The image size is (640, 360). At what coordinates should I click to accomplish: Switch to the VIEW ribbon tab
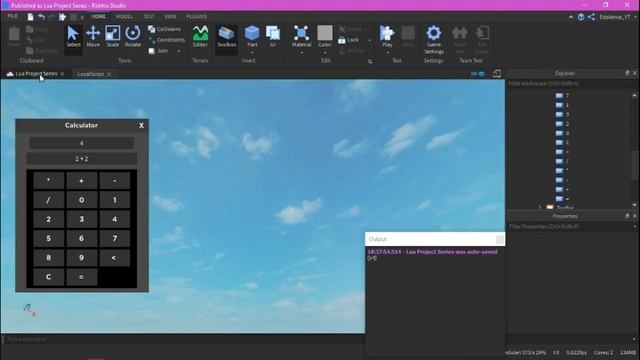point(170,16)
